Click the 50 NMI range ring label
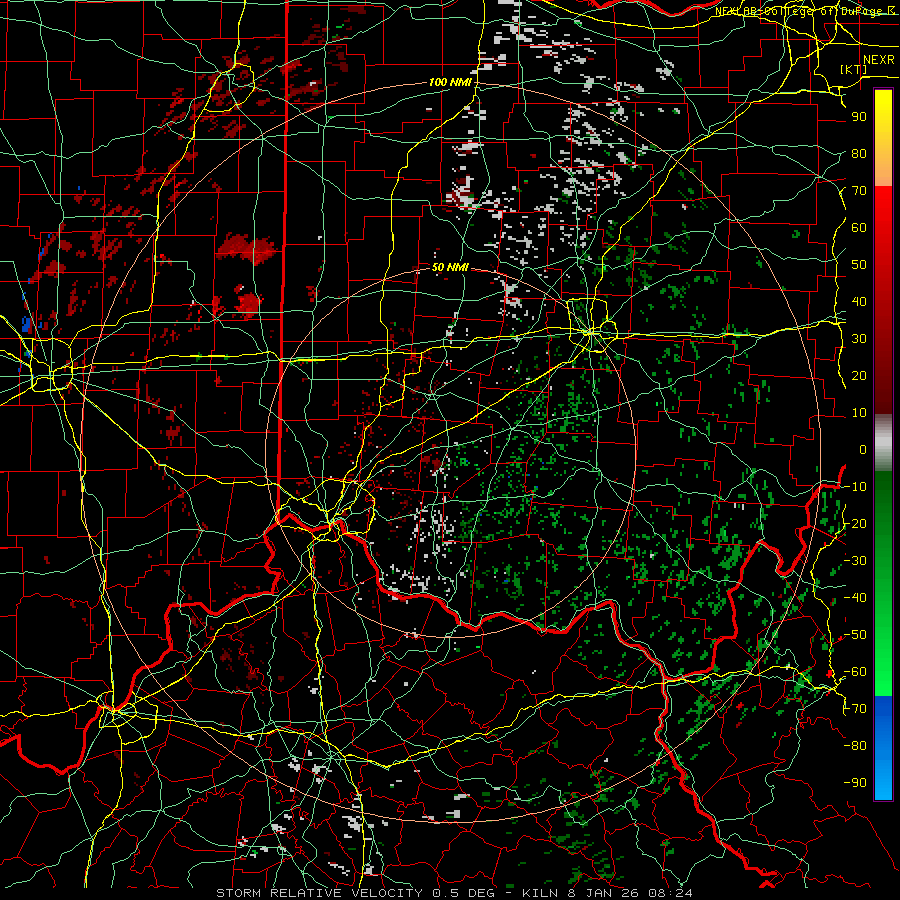Image resolution: width=900 pixels, height=900 pixels. [450, 267]
